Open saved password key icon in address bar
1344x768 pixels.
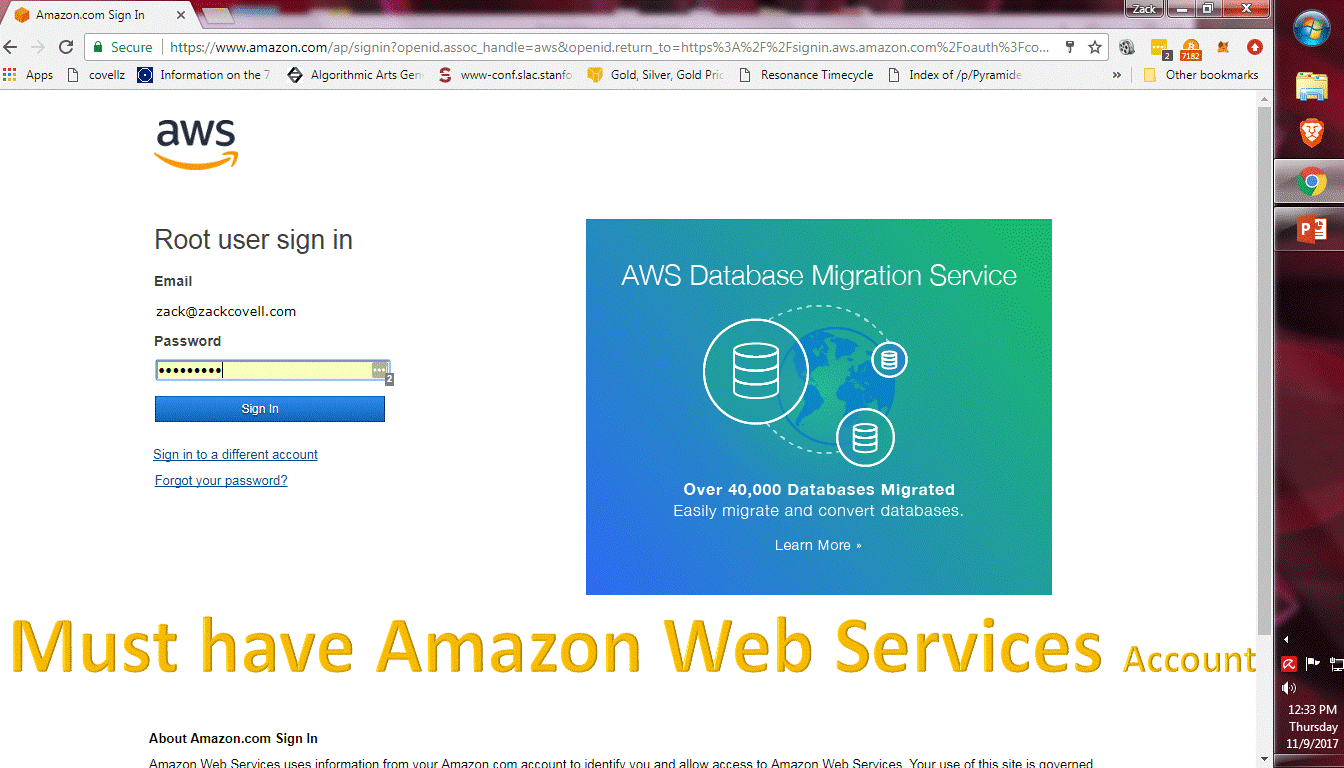point(1070,47)
